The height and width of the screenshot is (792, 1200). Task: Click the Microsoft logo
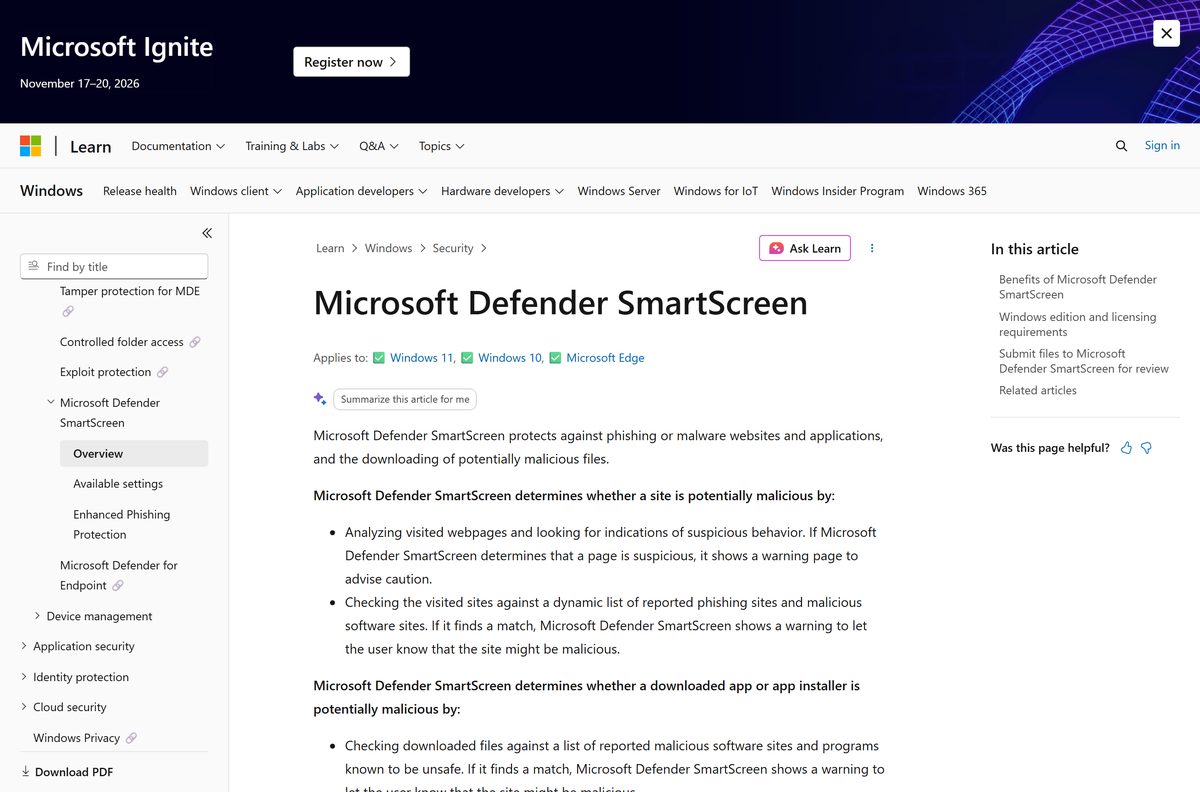point(31,146)
